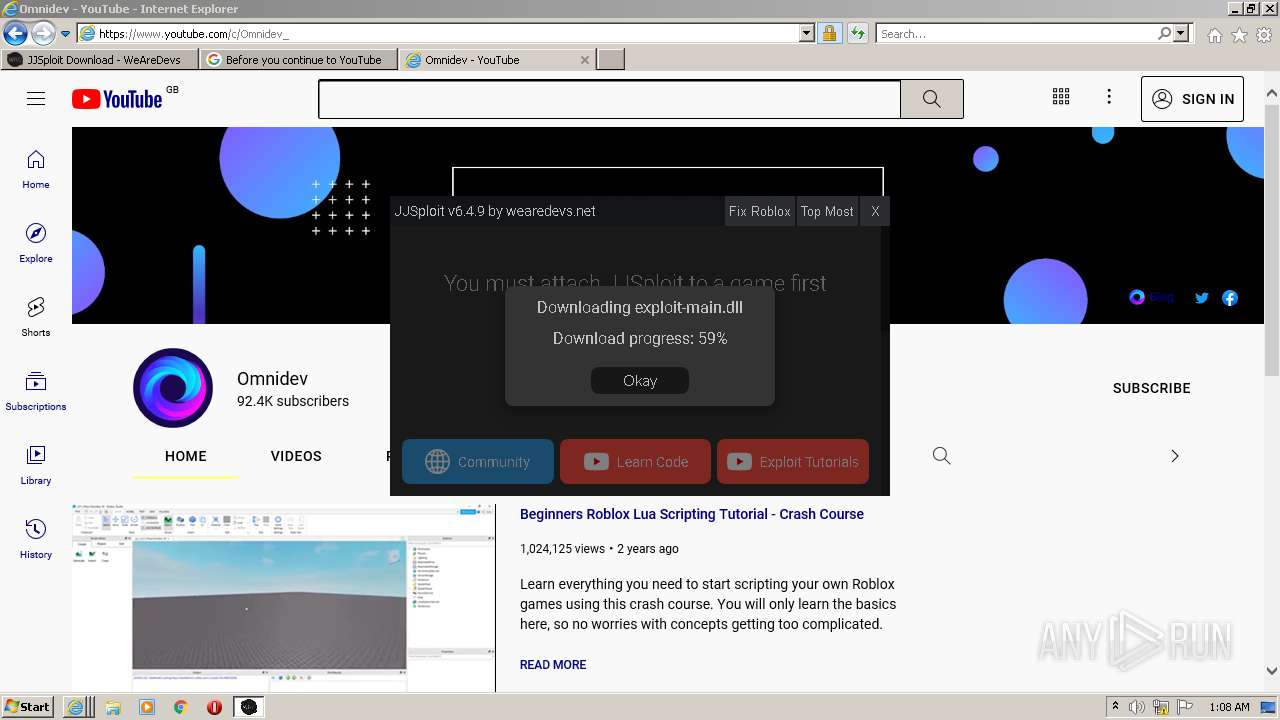Click the YouTube search magnifier button
This screenshot has height=720, width=1280.
point(932,99)
